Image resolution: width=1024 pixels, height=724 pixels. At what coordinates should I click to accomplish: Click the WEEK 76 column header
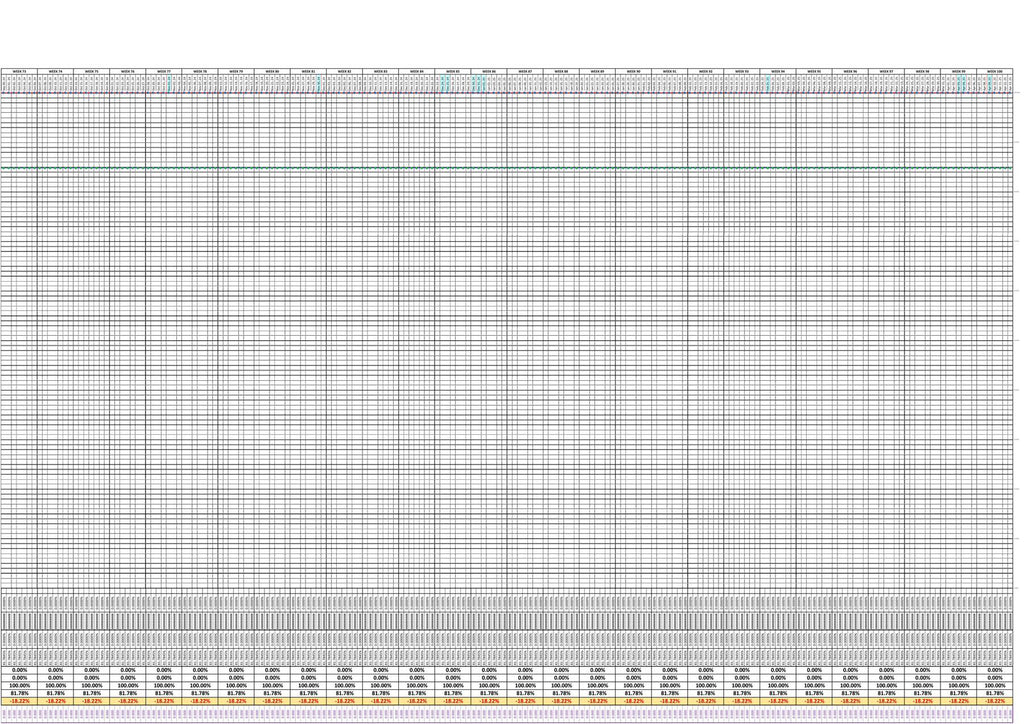tap(128, 71)
